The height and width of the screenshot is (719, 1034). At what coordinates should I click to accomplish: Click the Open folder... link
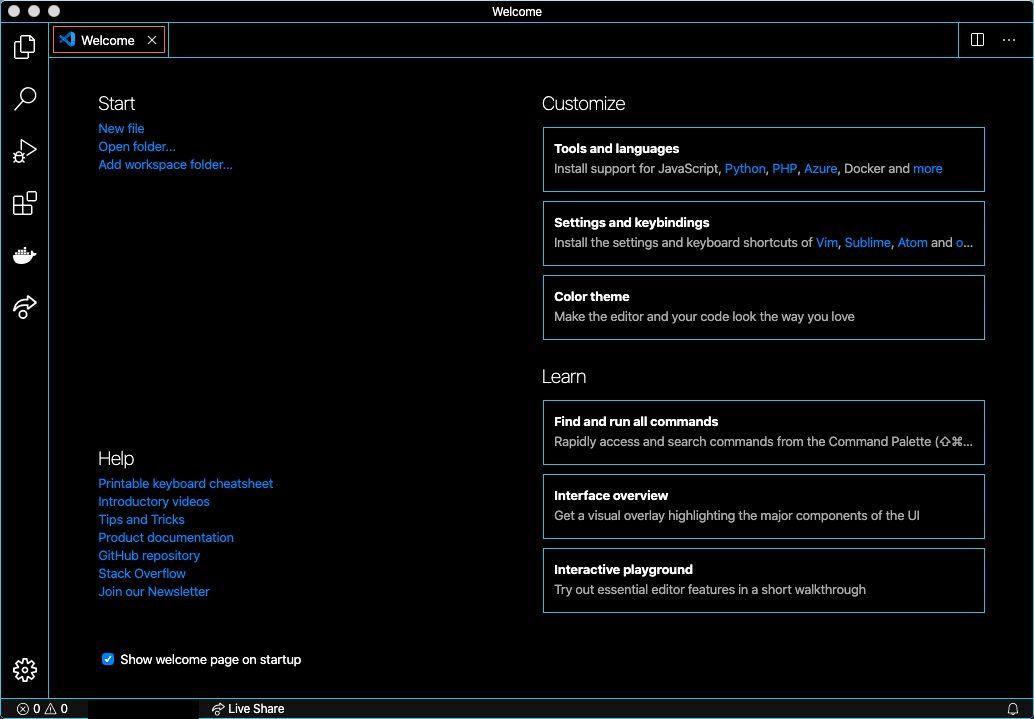click(x=137, y=146)
